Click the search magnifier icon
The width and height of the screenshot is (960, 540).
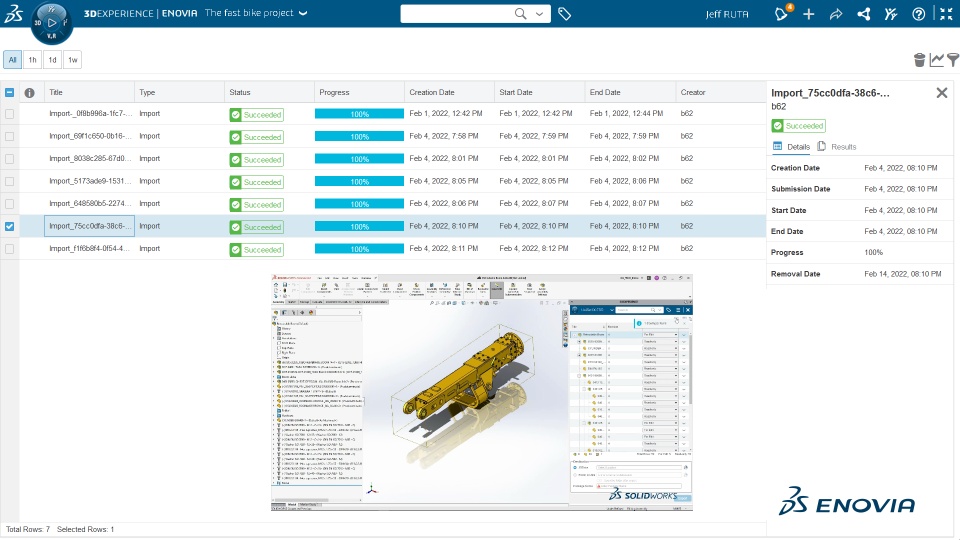[x=520, y=13]
